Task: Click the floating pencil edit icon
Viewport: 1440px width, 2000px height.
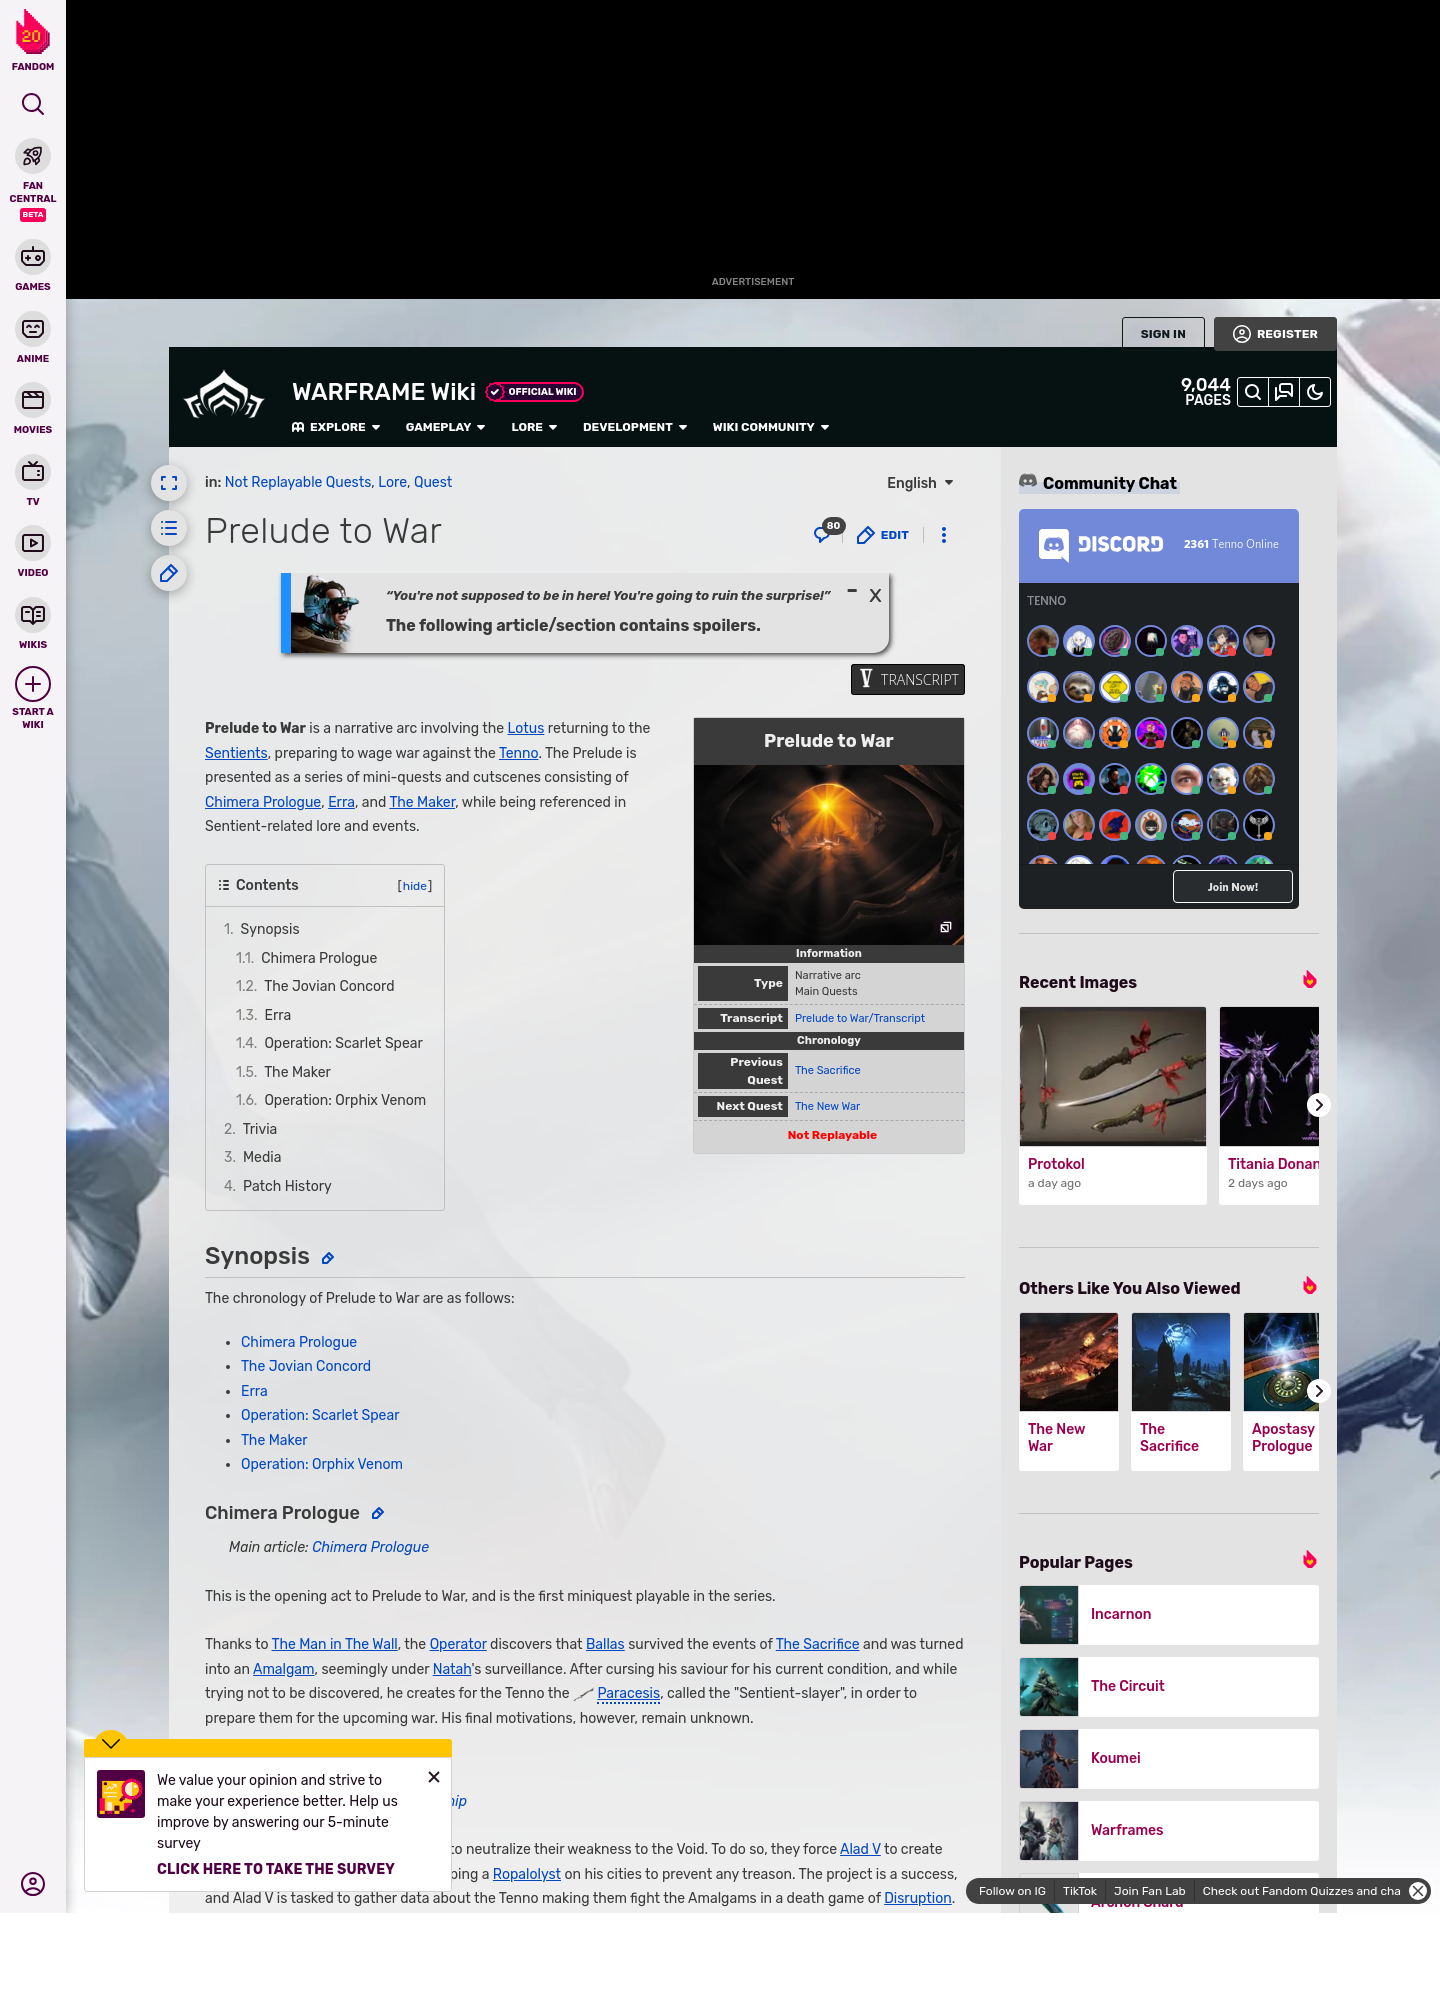Action: [169, 573]
